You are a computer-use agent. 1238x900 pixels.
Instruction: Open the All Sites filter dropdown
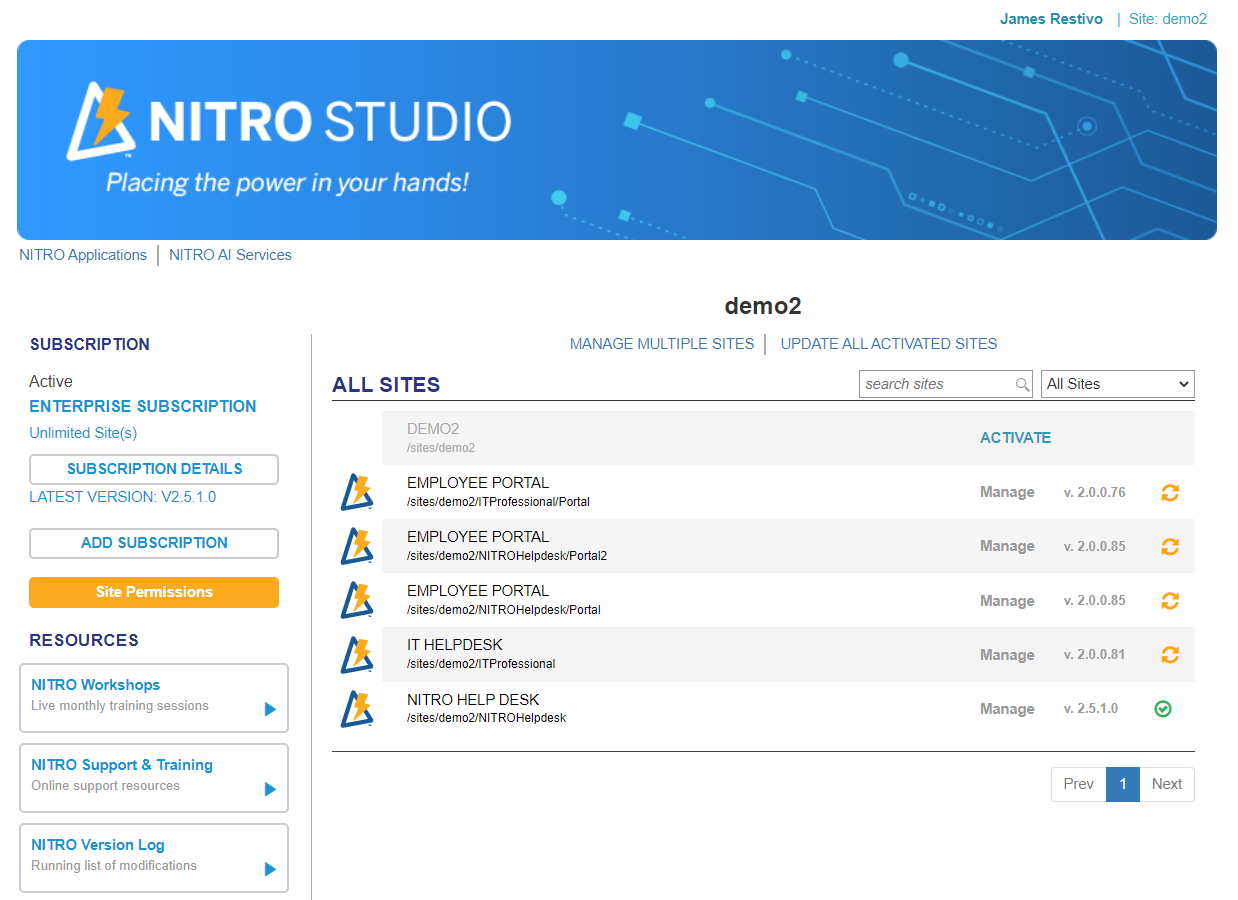1117,384
